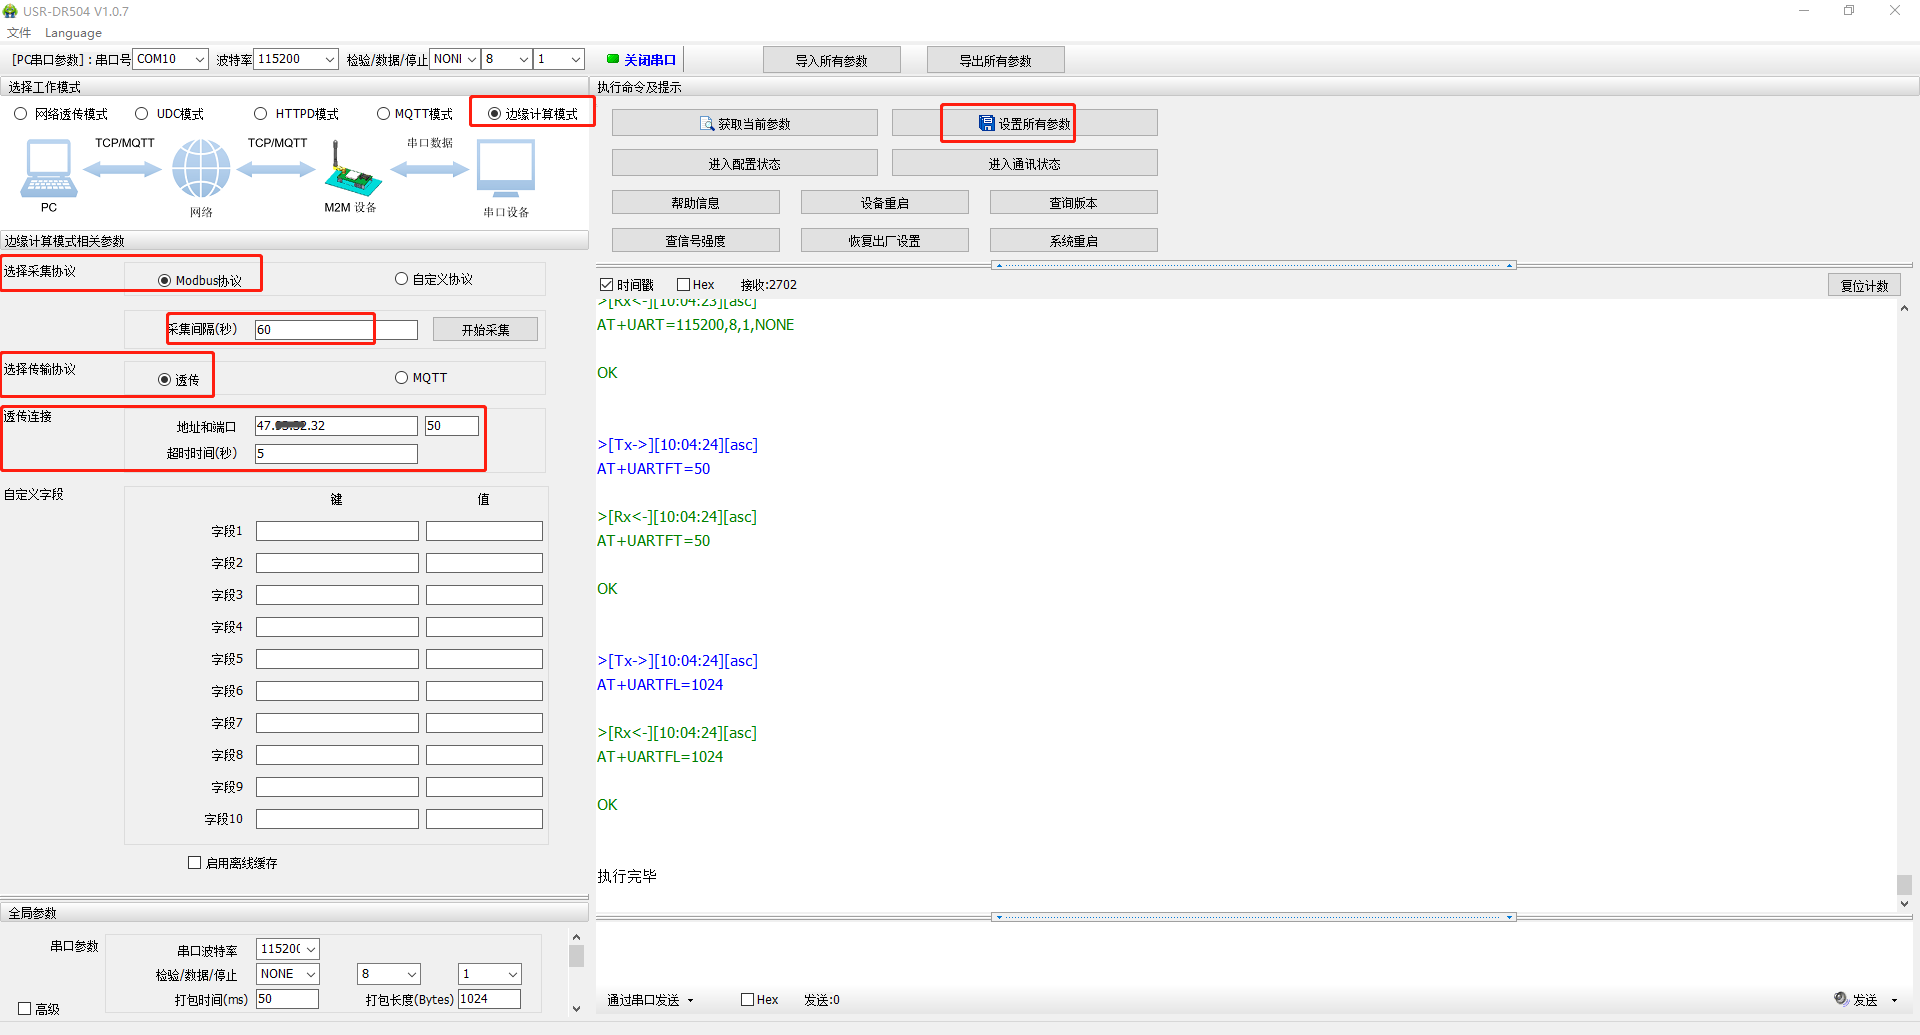The width and height of the screenshot is (1920, 1035).
Task: Click the green 关闭串口 indicator icon
Action: [x=613, y=59]
